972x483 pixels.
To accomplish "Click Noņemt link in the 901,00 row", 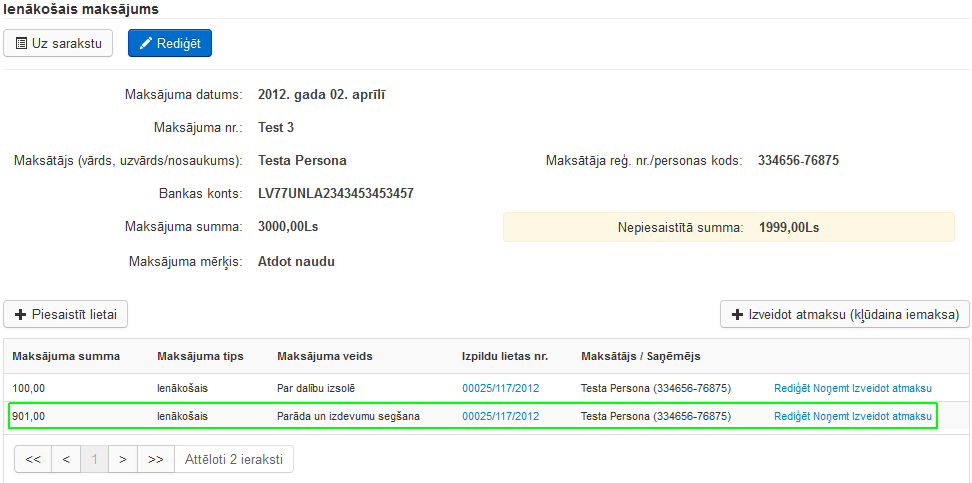I will pos(833,416).
